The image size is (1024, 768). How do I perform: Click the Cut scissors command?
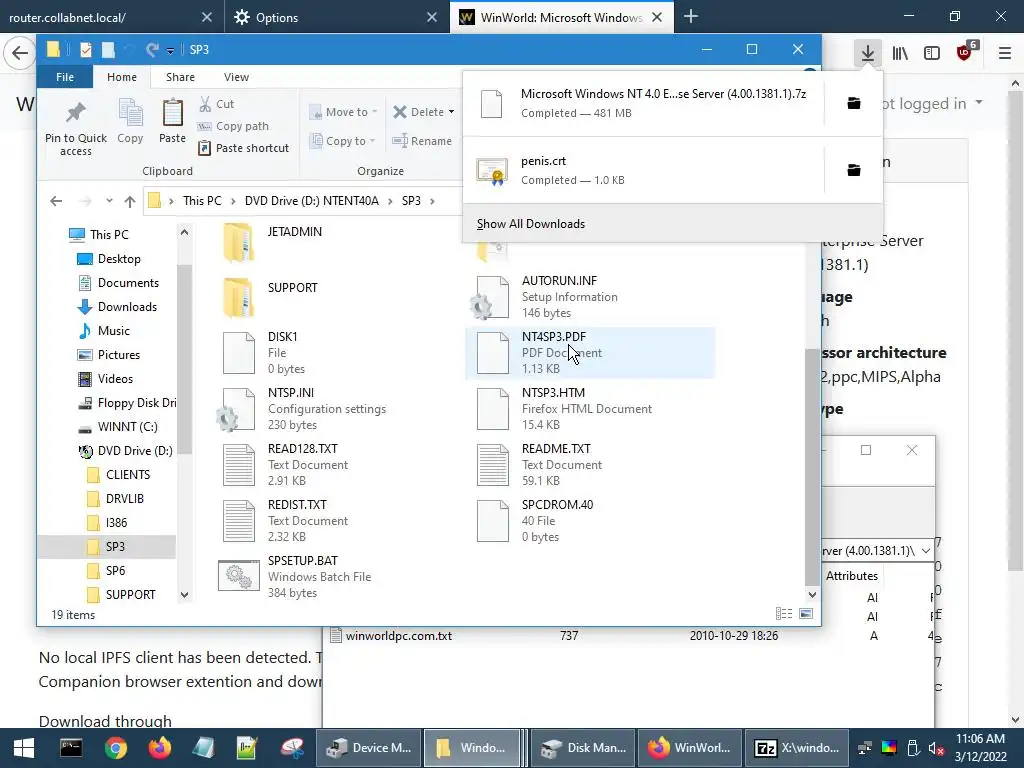[x=217, y=104]
